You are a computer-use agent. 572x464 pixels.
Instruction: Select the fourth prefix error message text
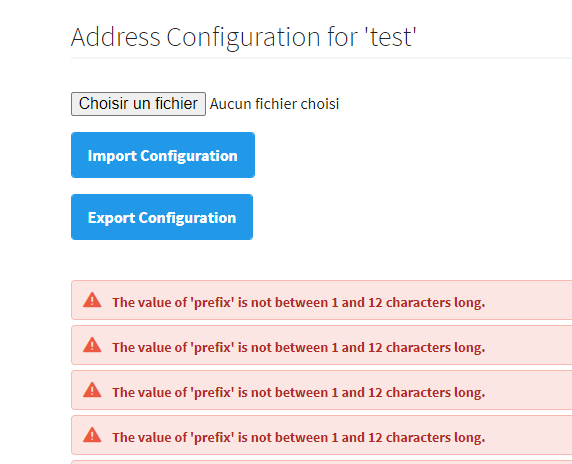click(x=299, y=437)
